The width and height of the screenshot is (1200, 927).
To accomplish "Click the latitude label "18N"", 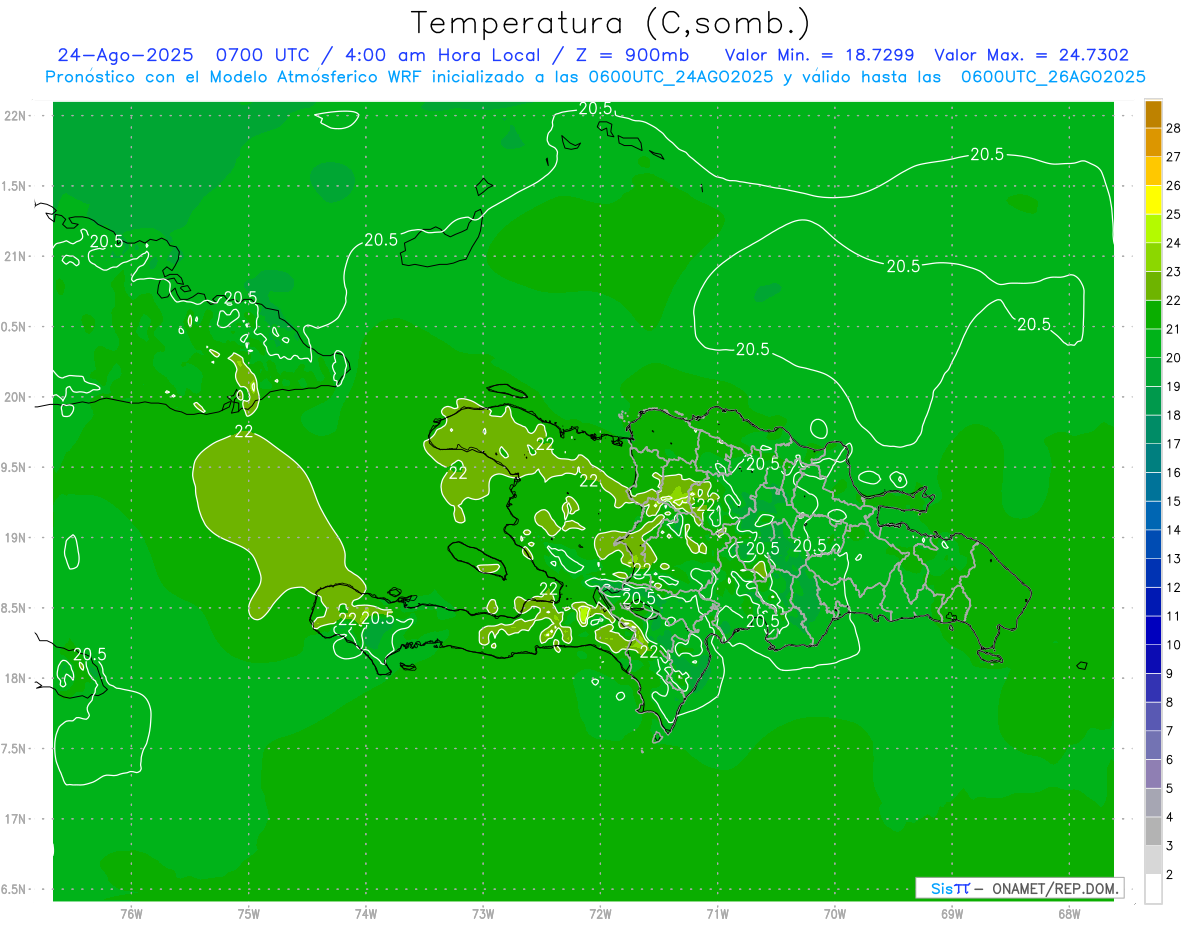I will click(x=15, y=678).
